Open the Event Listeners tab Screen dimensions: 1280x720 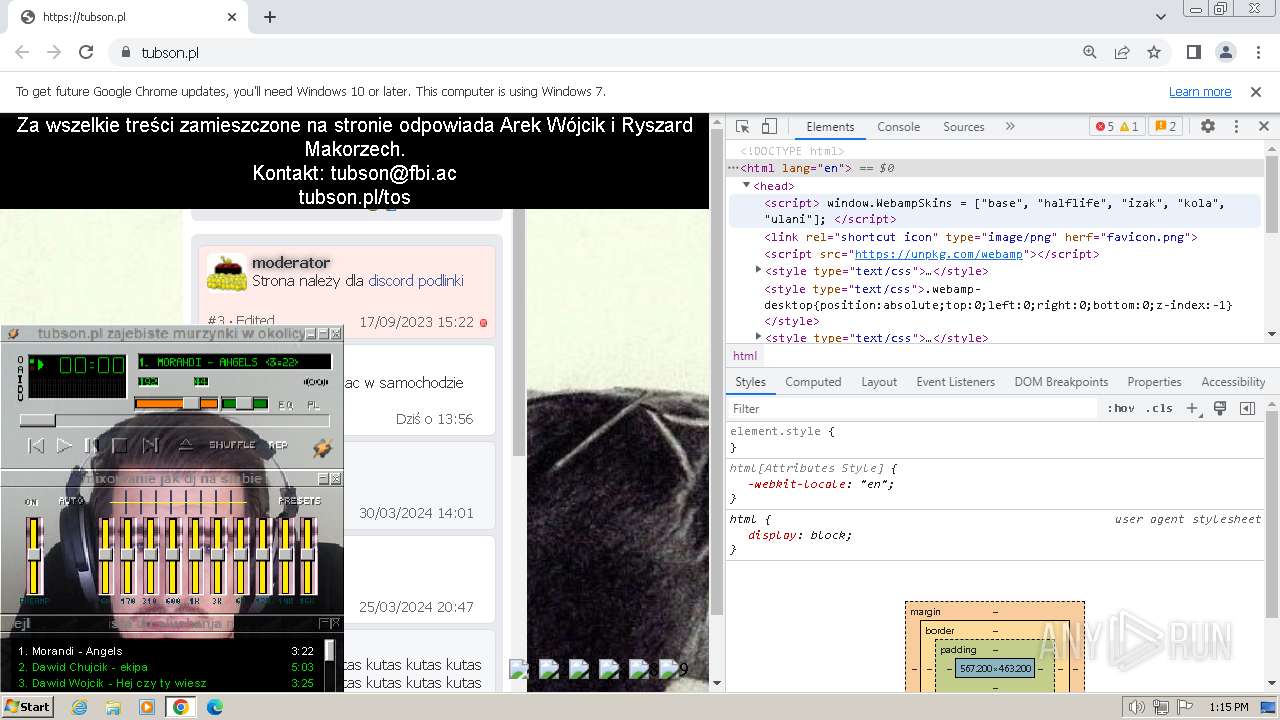[956, 382]
